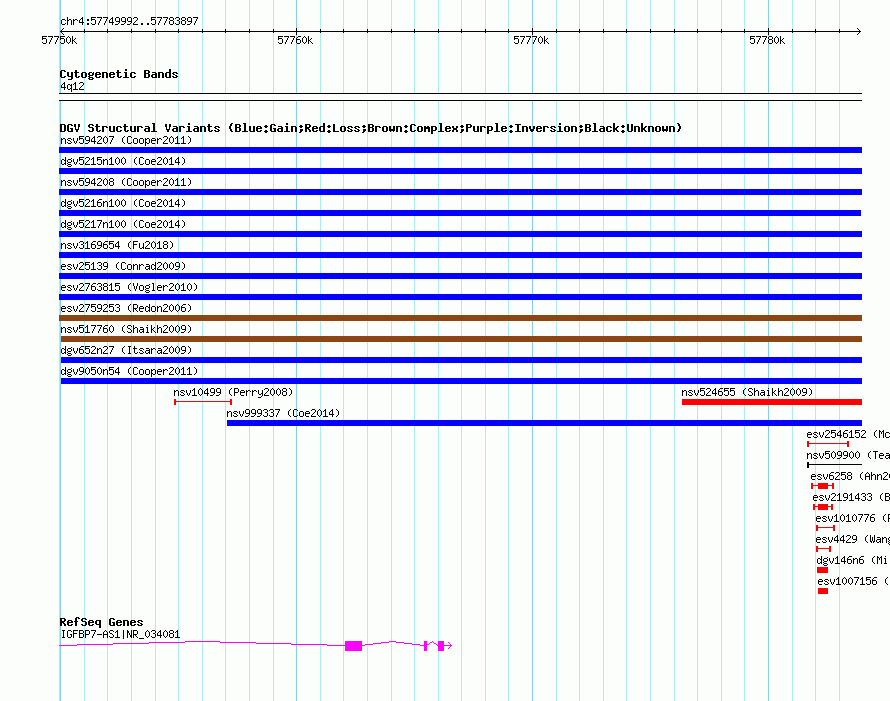
Task: Select the thin red bar under nsv10499
Action: click(x=203, y=402)
